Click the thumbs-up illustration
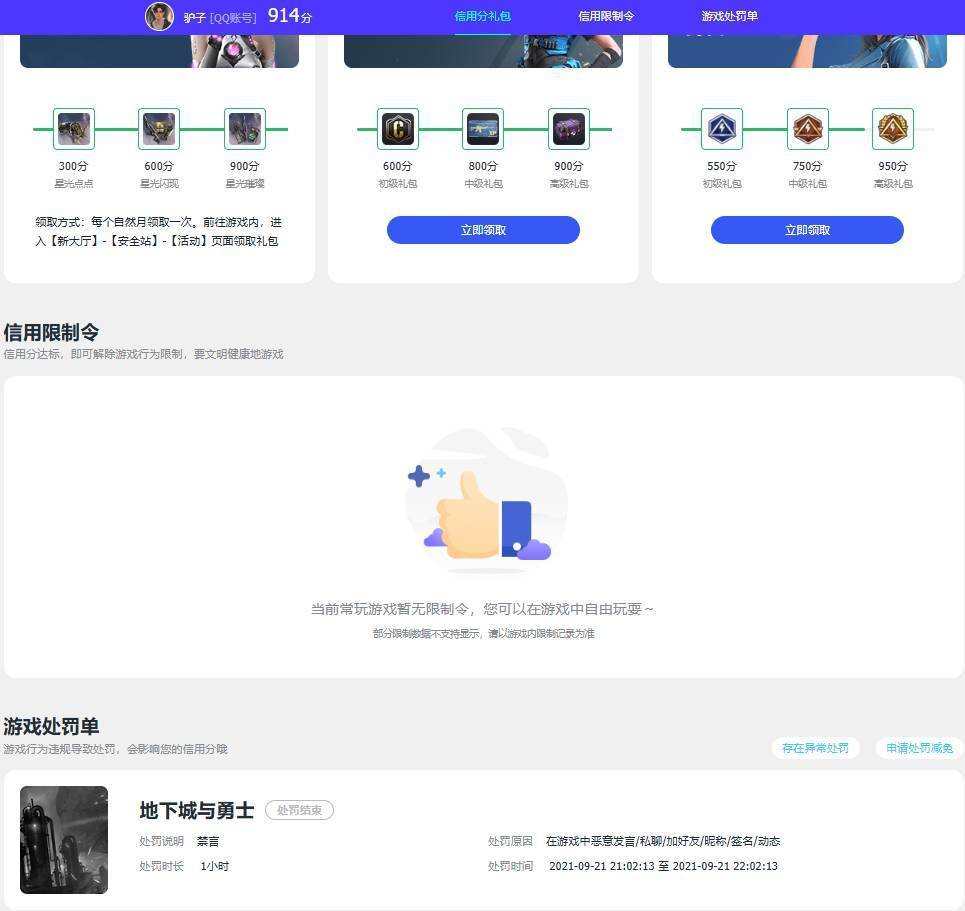The width and height of the screenshot is (965, 911). [486, 501]
